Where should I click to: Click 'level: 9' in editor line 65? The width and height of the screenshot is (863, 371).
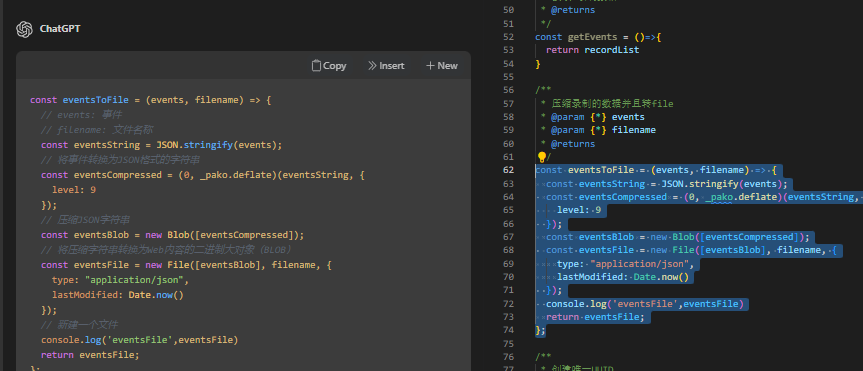pyautogui.click(x=578, y=210)
